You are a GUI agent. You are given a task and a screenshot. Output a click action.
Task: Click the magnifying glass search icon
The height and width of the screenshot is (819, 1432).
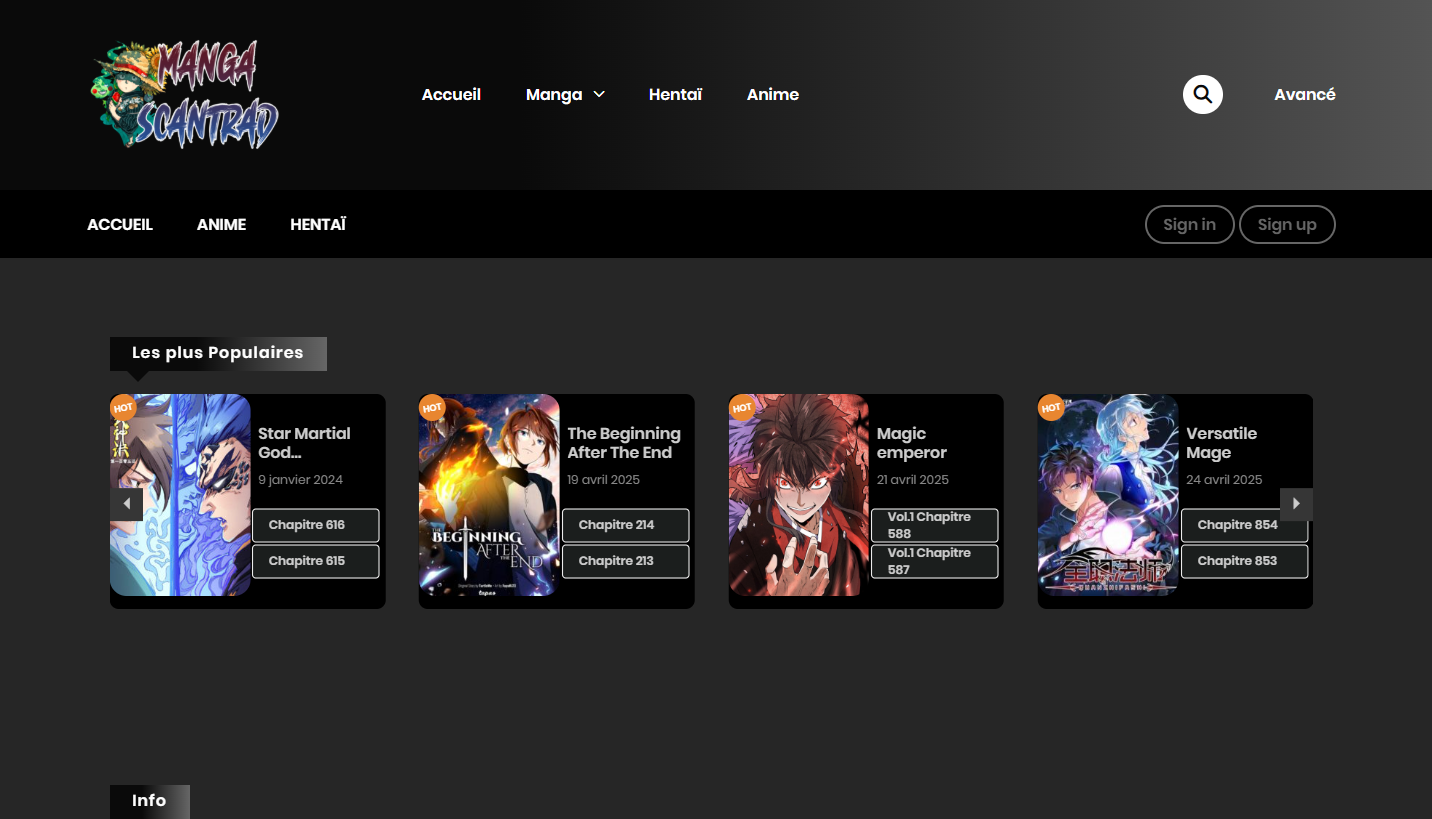(x=1202, y=95)
